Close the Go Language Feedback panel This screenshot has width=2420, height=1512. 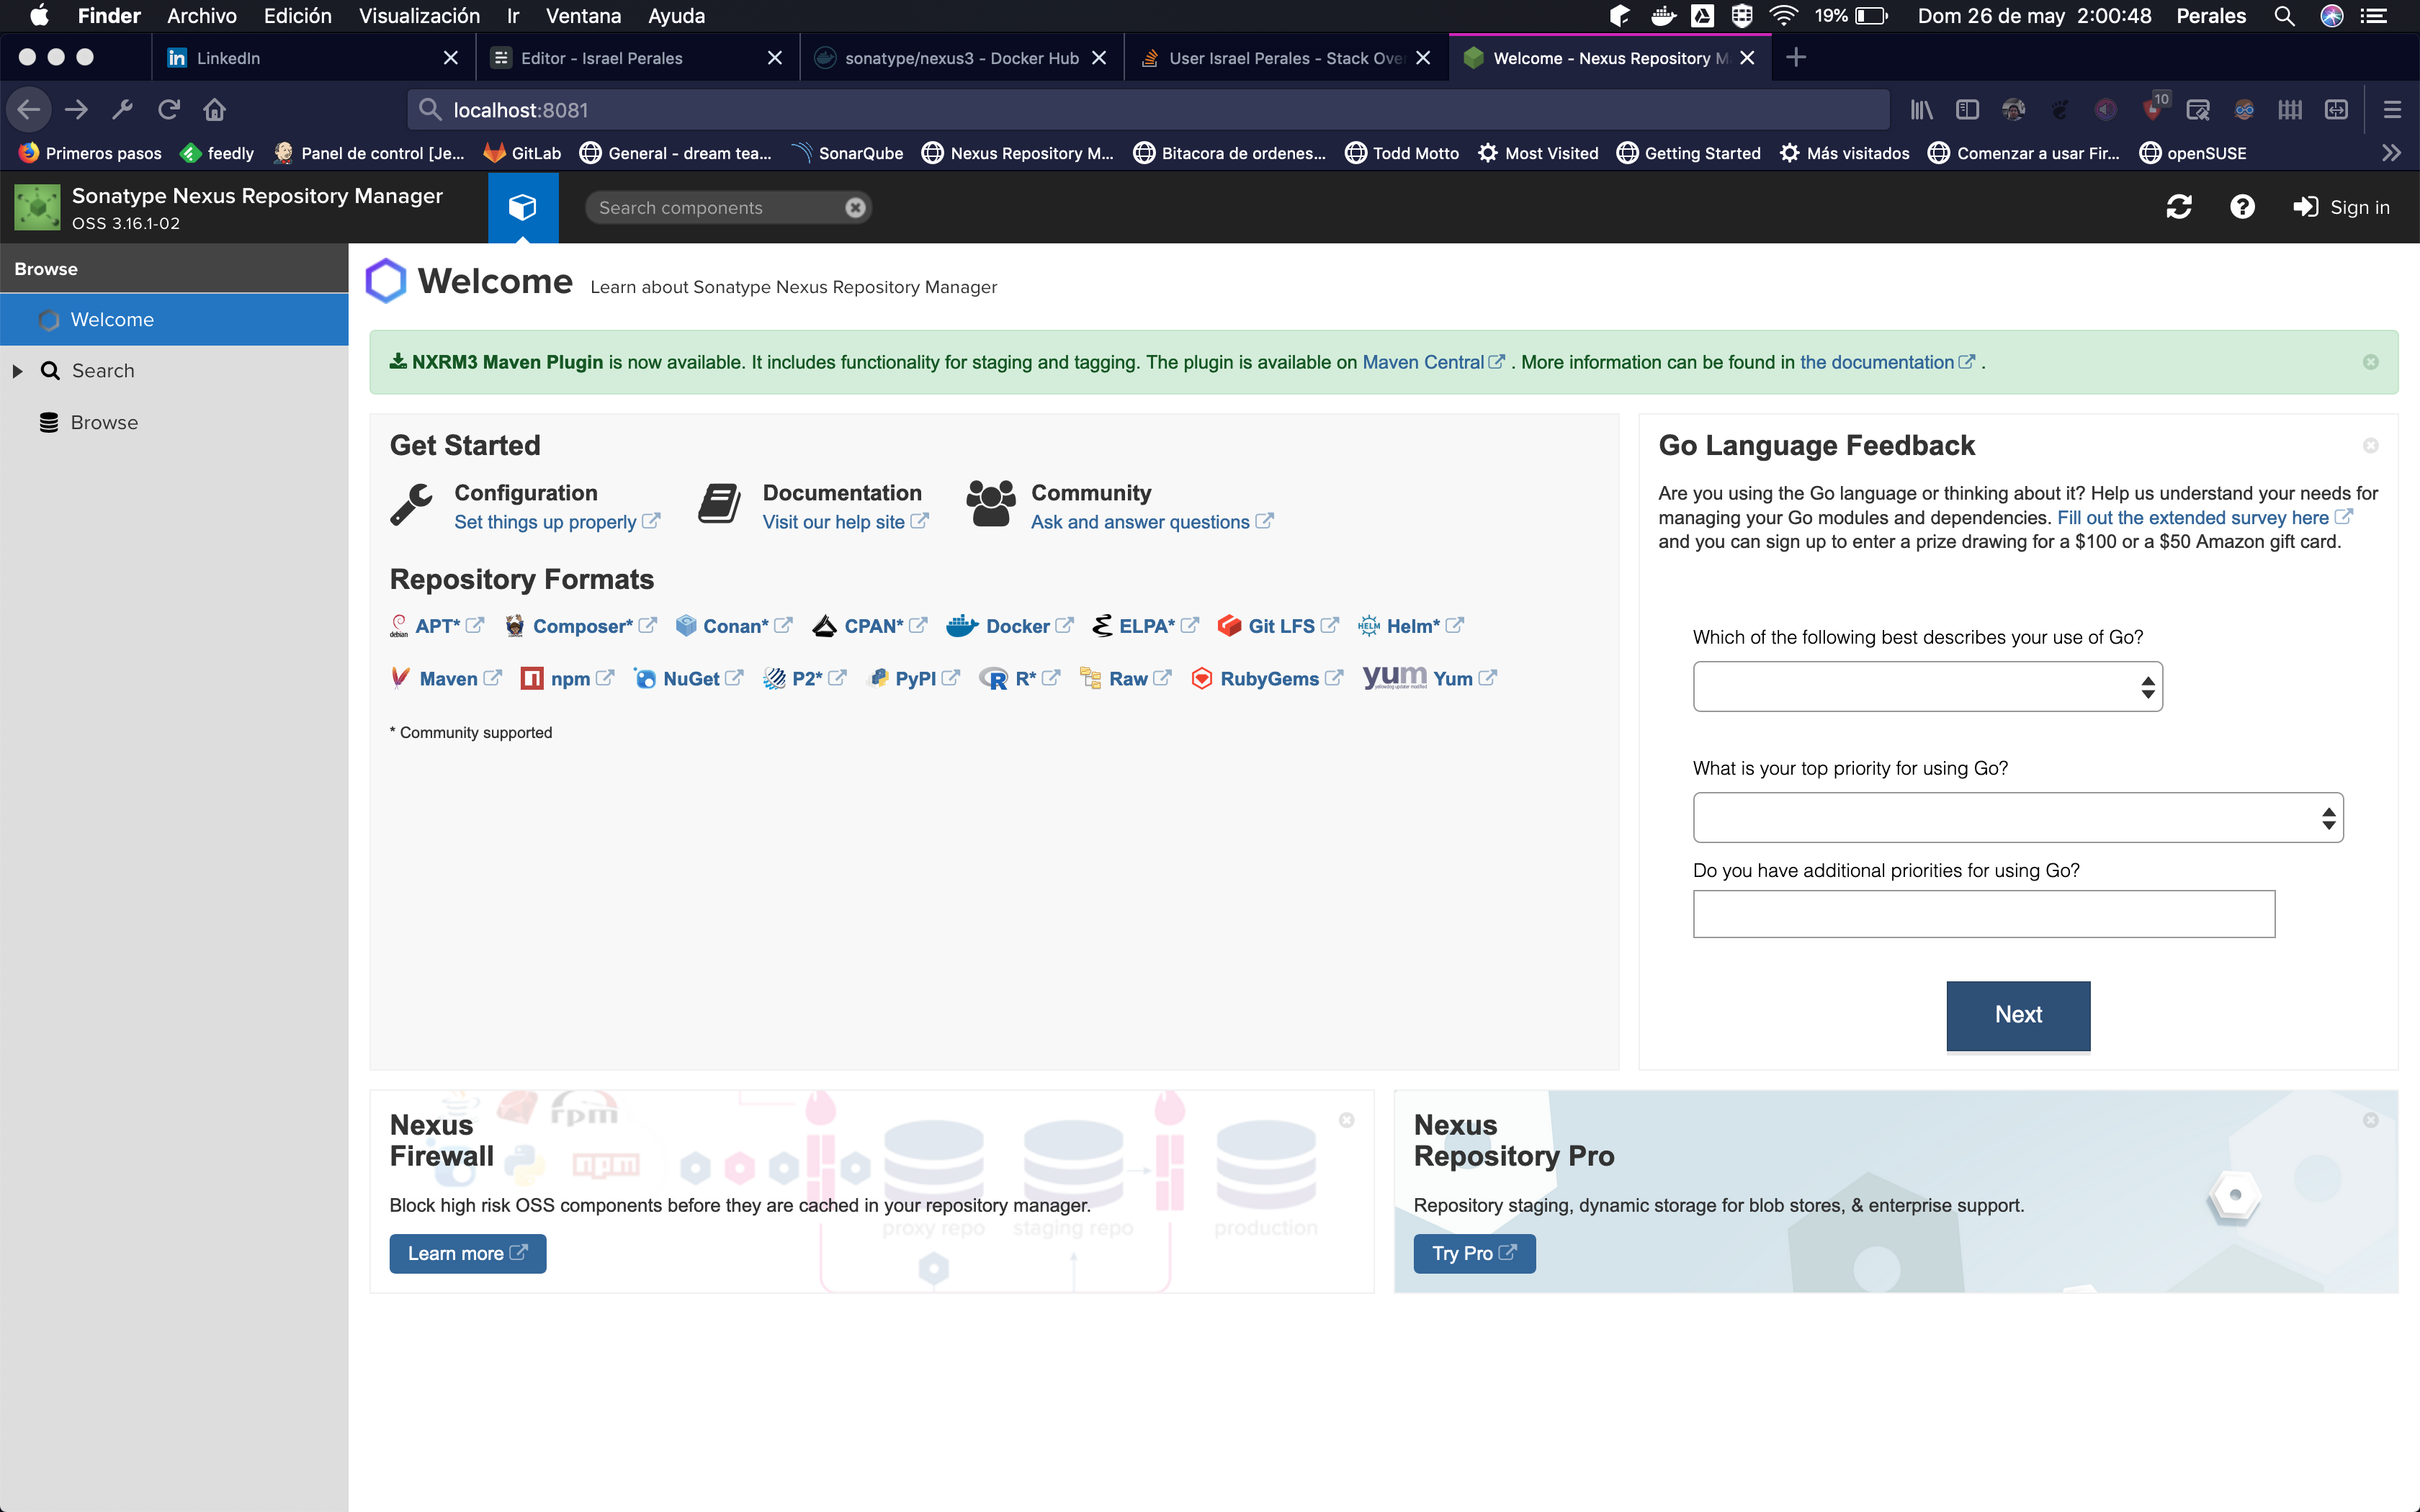pos(2371,446)
